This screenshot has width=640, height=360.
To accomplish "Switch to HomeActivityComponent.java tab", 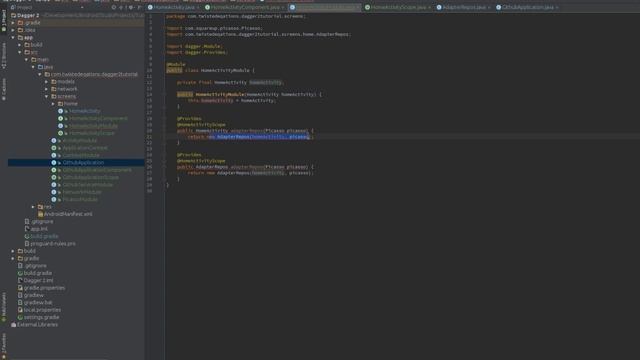I will coord(245,7).
